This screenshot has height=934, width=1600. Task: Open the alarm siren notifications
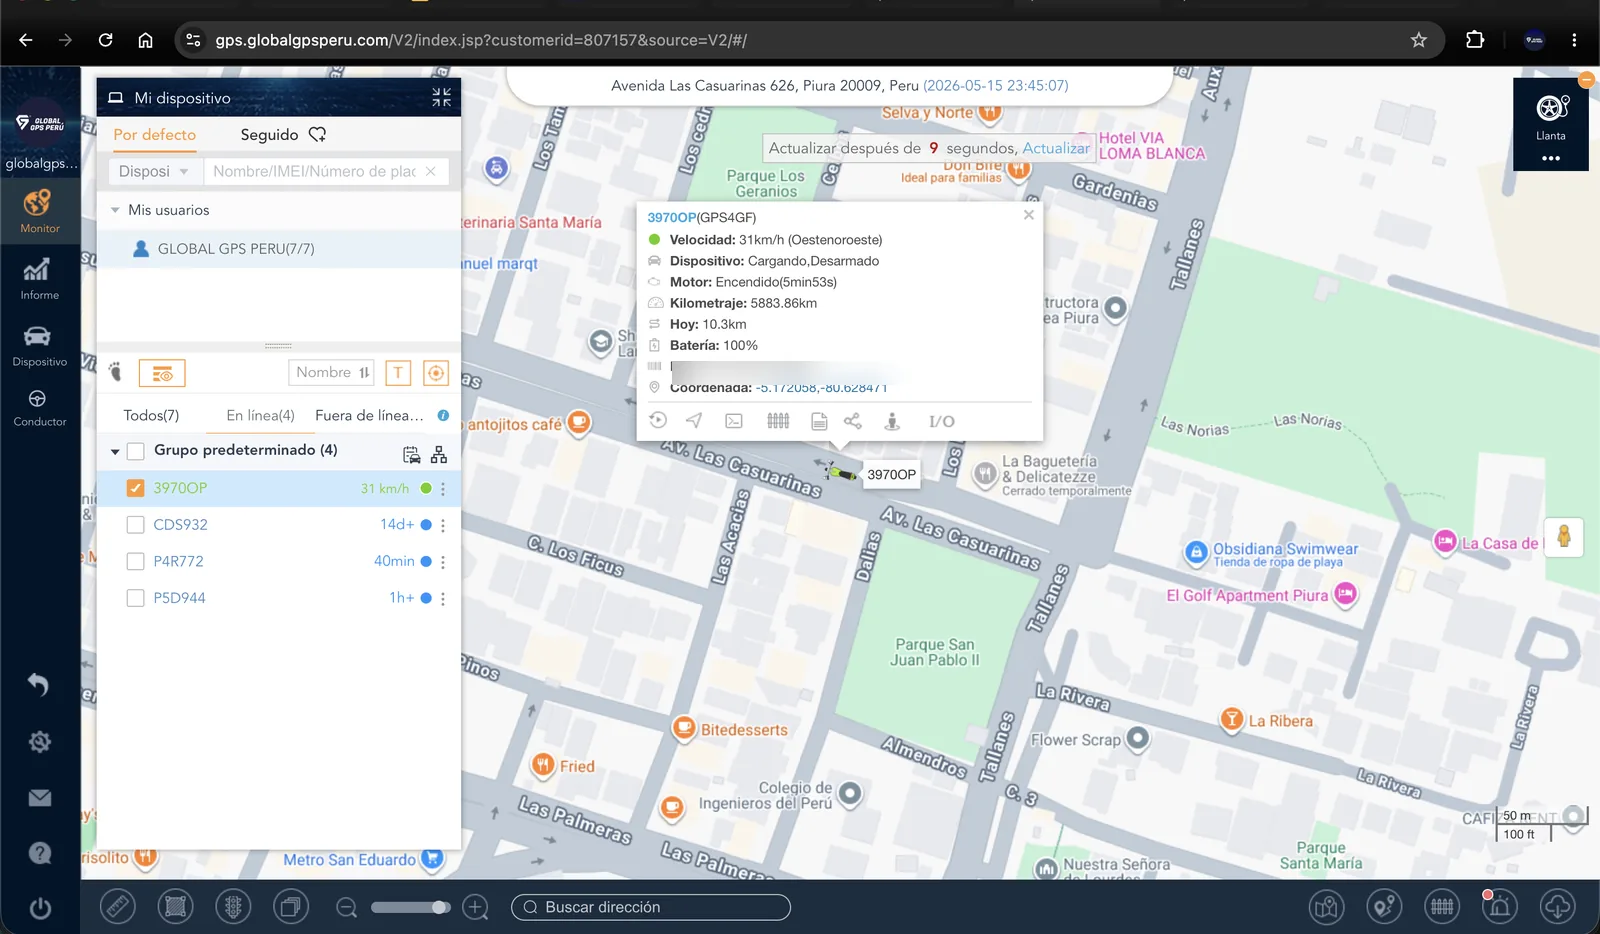[x=1499, y=907]
